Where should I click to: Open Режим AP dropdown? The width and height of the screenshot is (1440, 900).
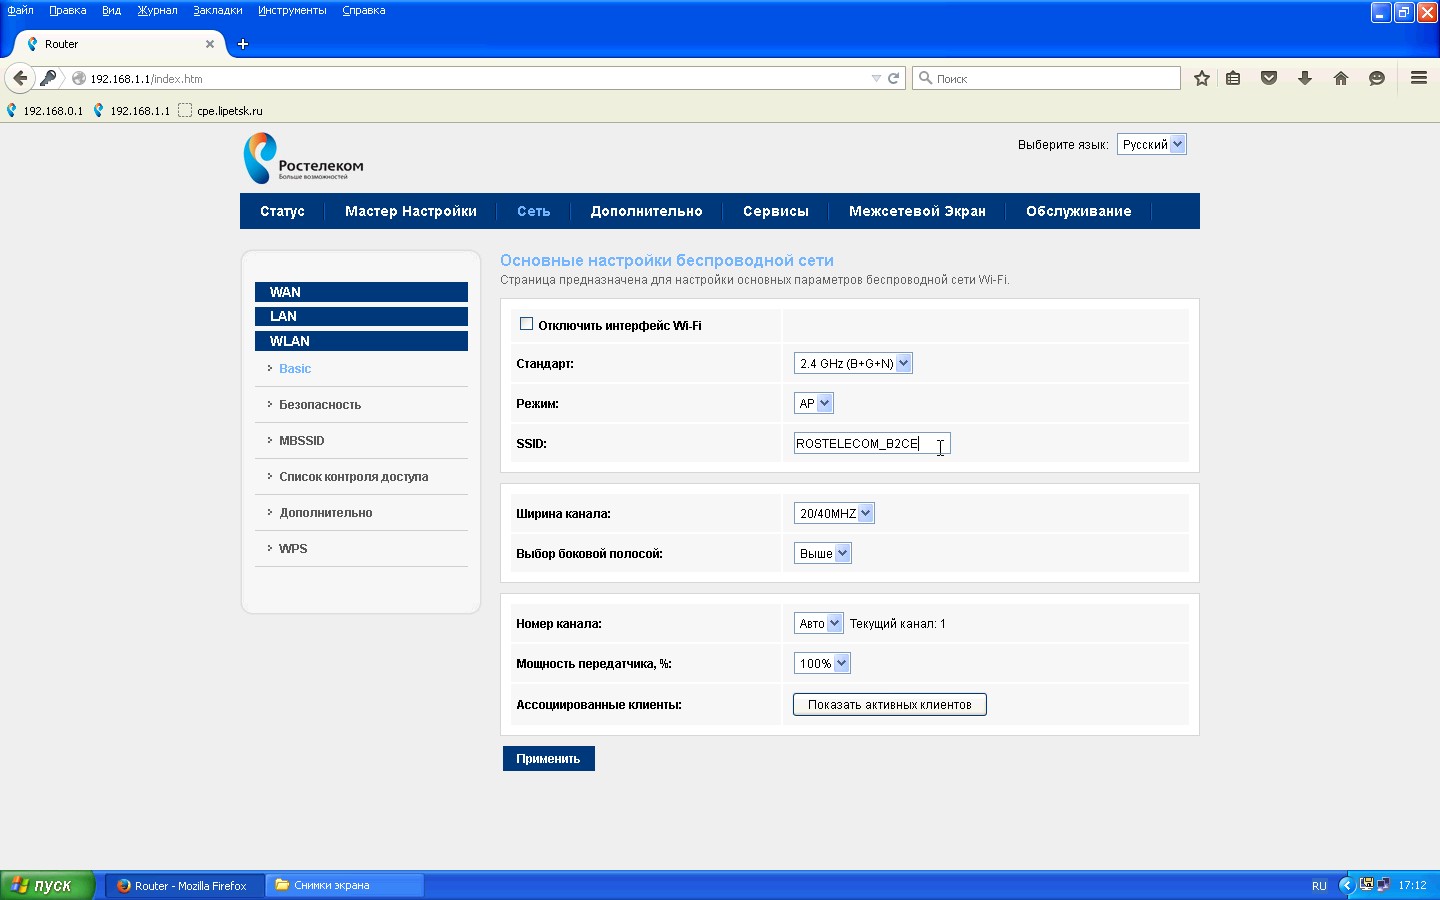[814, 404]
